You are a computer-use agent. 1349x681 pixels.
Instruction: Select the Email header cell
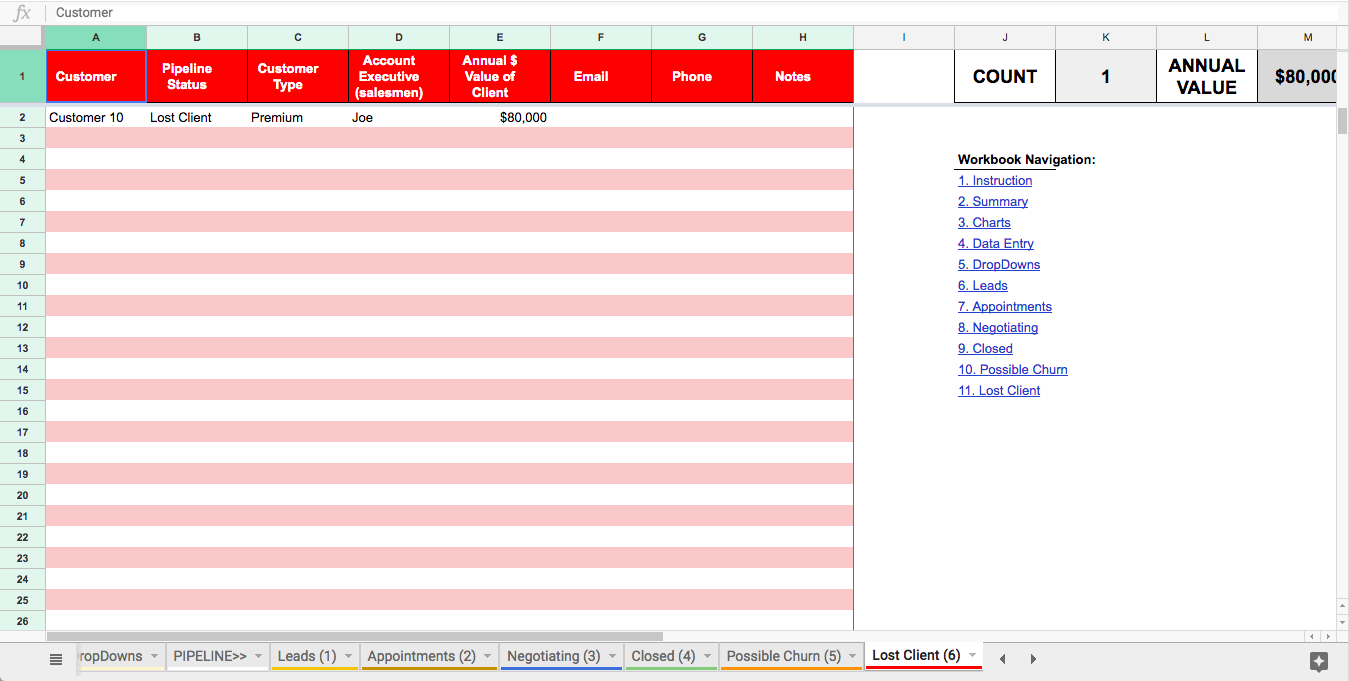pyautogui.click(x=601, y=76)
